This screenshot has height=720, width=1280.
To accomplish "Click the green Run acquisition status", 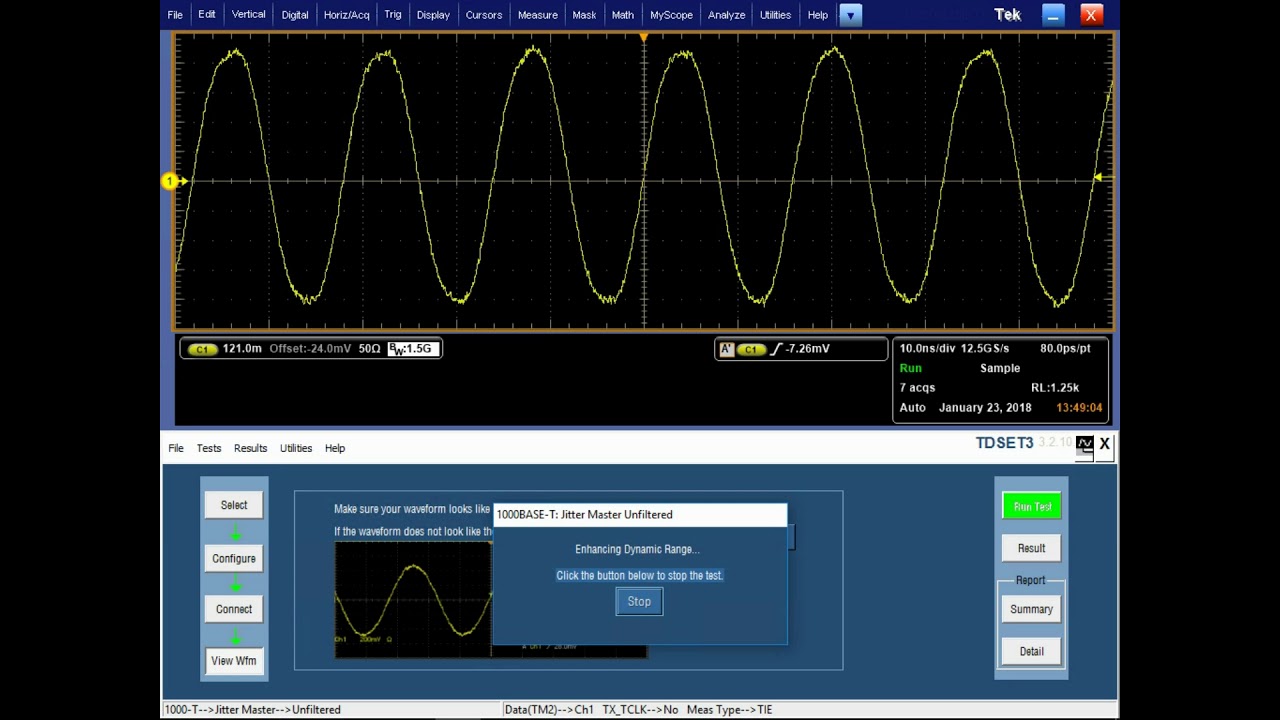I will point(911,368).
